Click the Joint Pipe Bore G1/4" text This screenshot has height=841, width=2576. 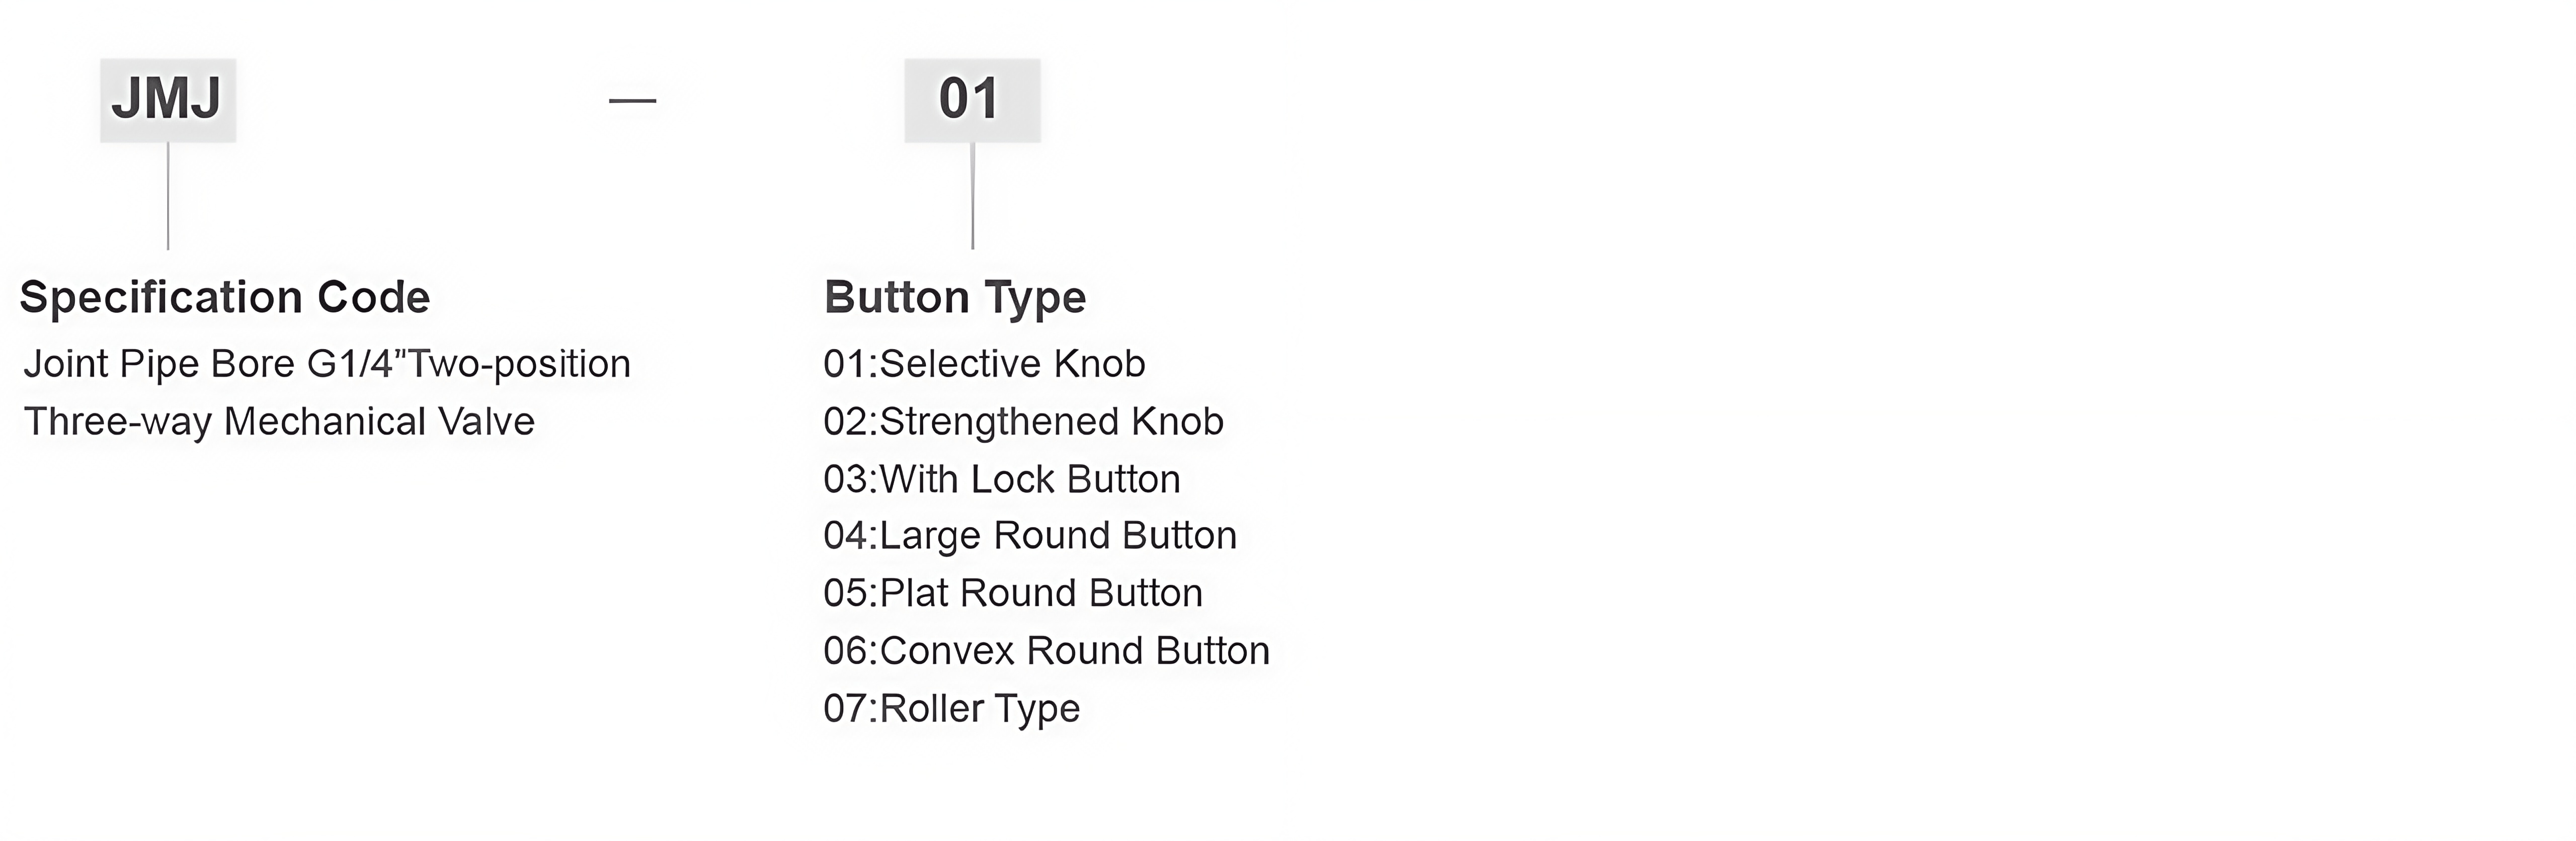click(x=217, y=364)
